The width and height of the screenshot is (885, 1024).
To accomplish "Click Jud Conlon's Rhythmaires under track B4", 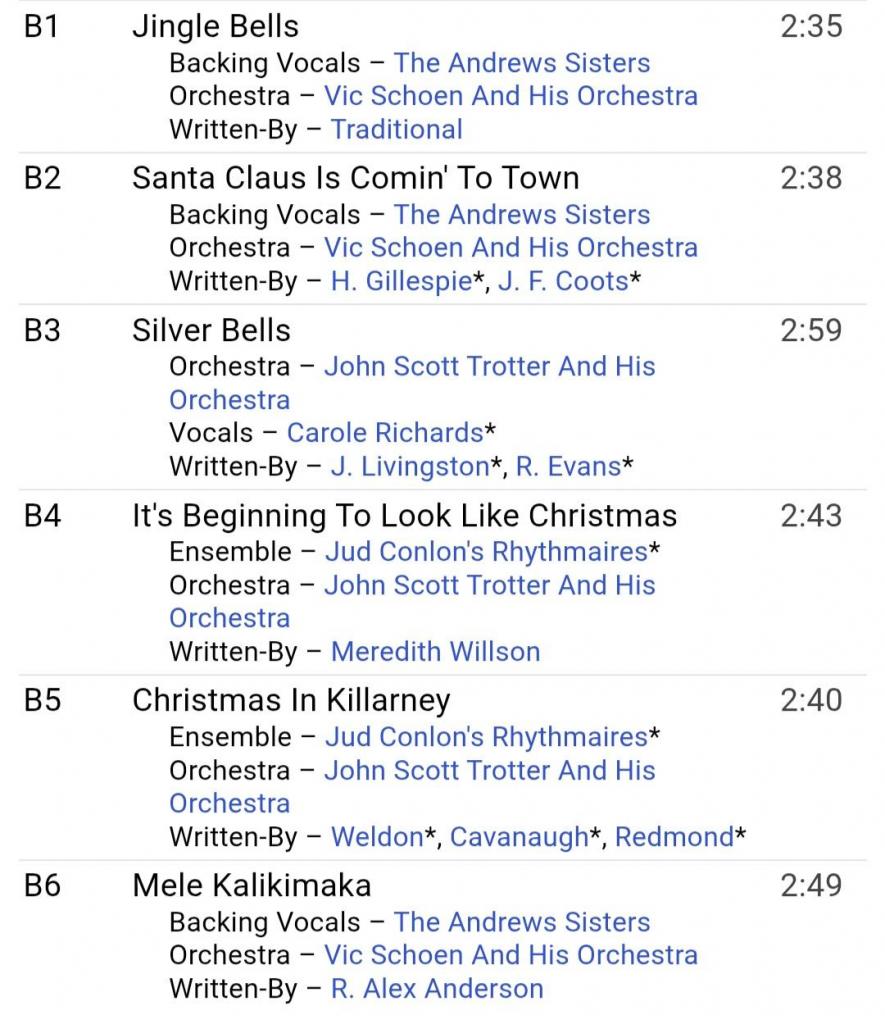I will click(486, 552).
